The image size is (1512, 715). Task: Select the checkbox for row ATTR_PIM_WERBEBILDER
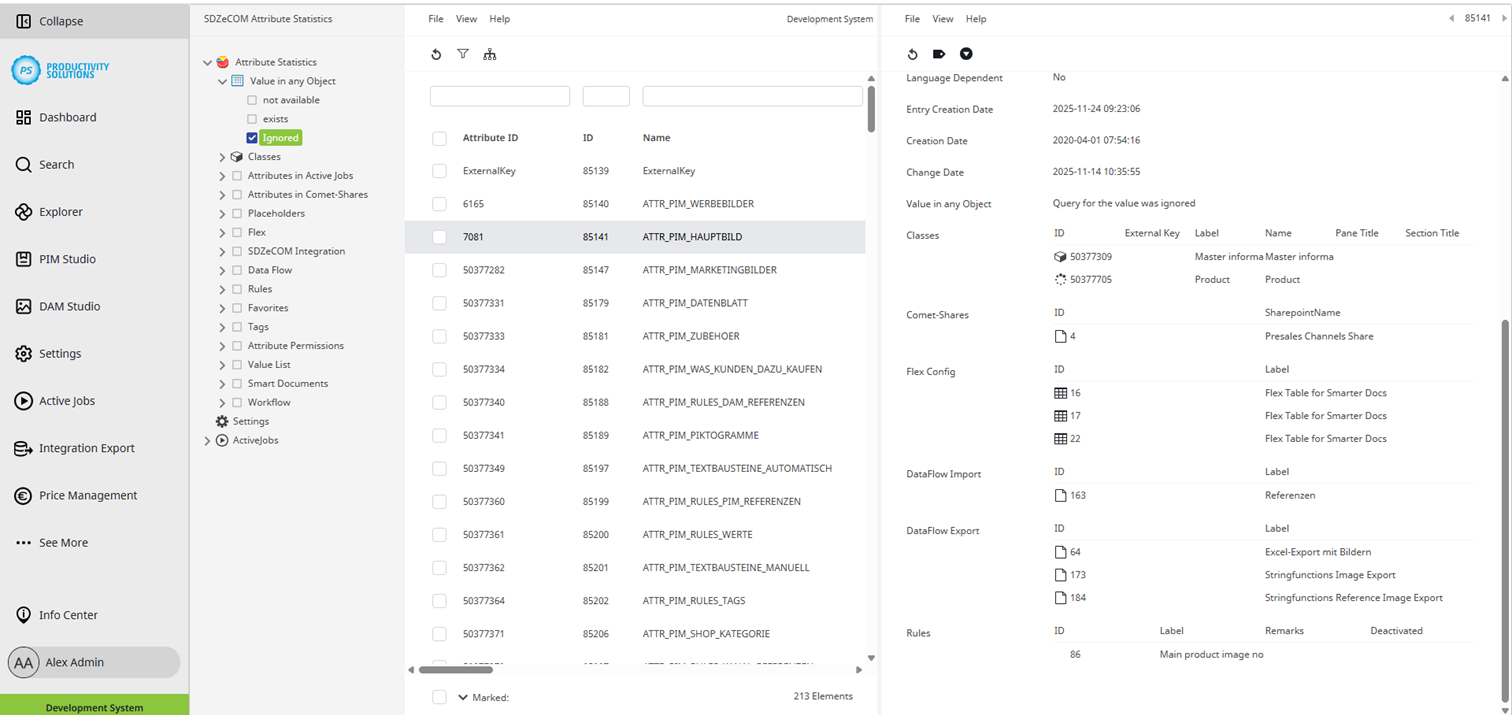tap(439, 203)
